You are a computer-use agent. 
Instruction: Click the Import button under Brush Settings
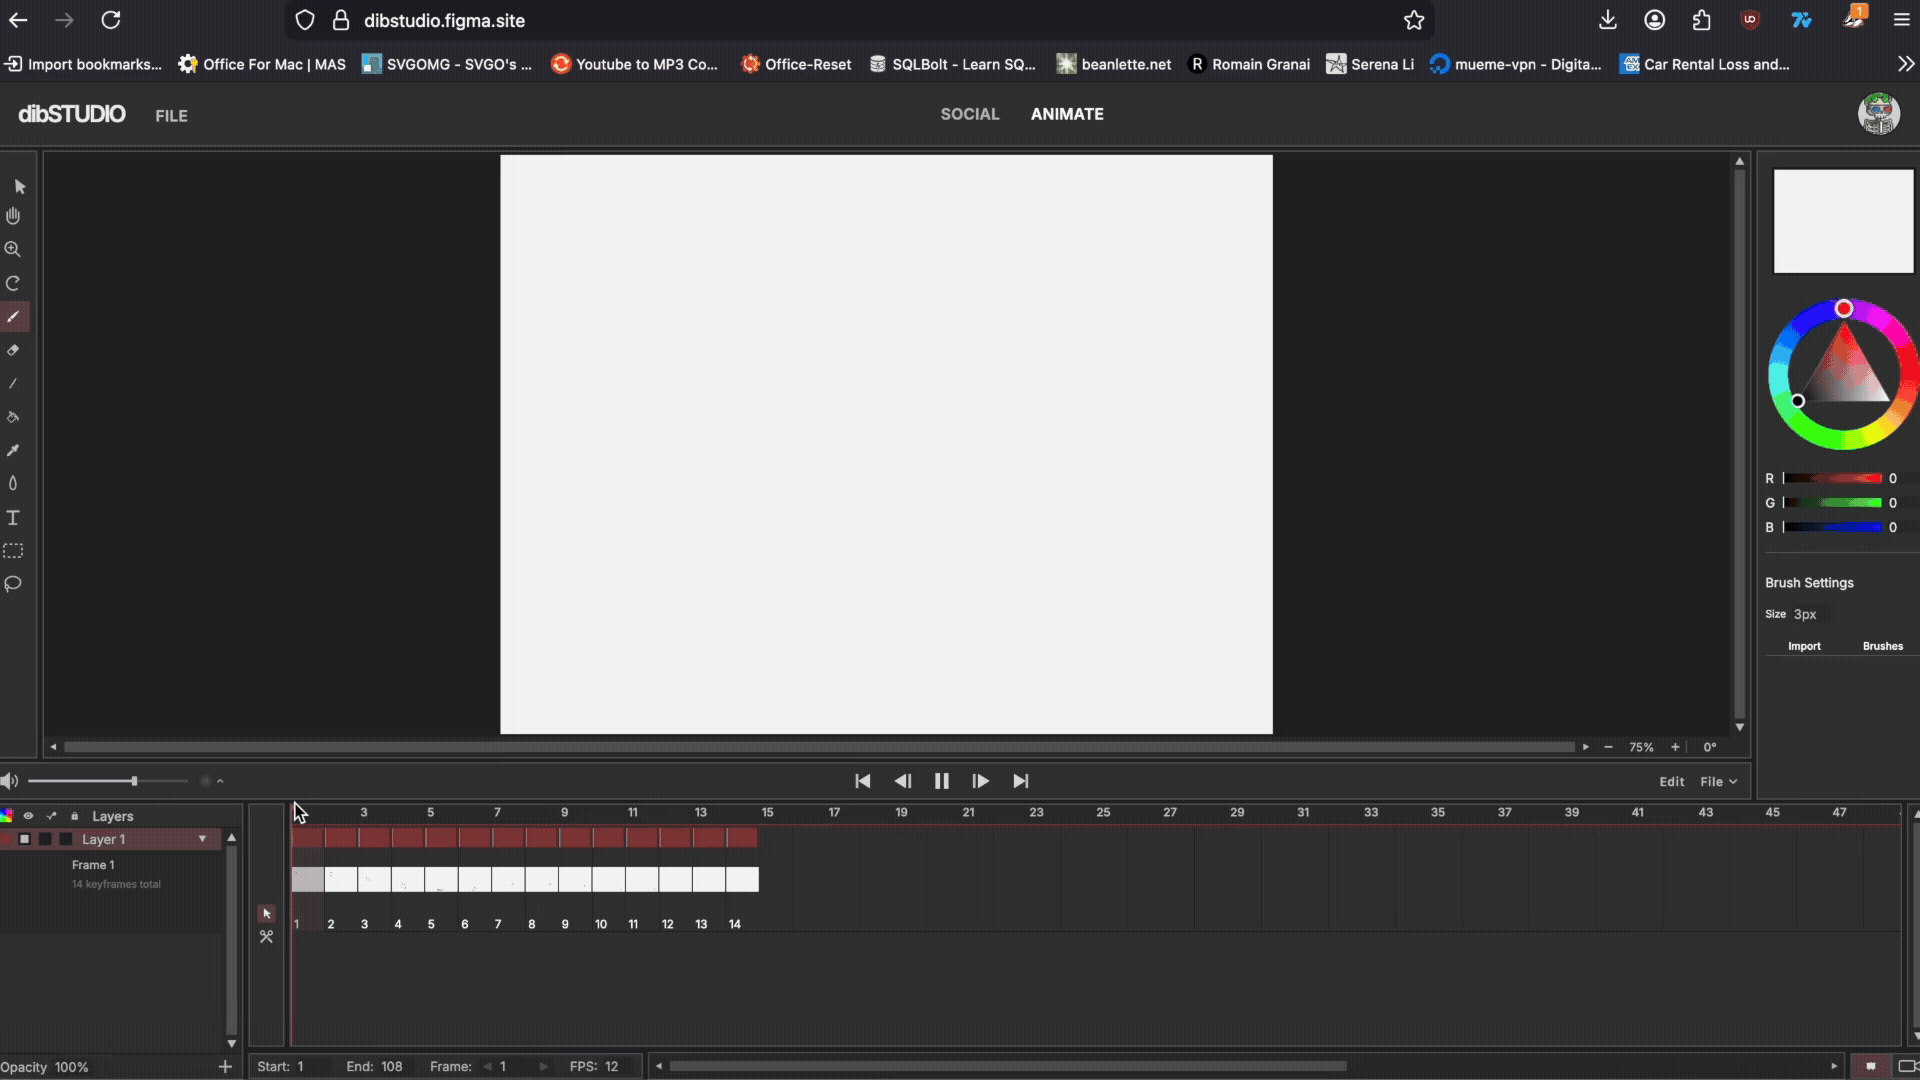coord(1804,646)
